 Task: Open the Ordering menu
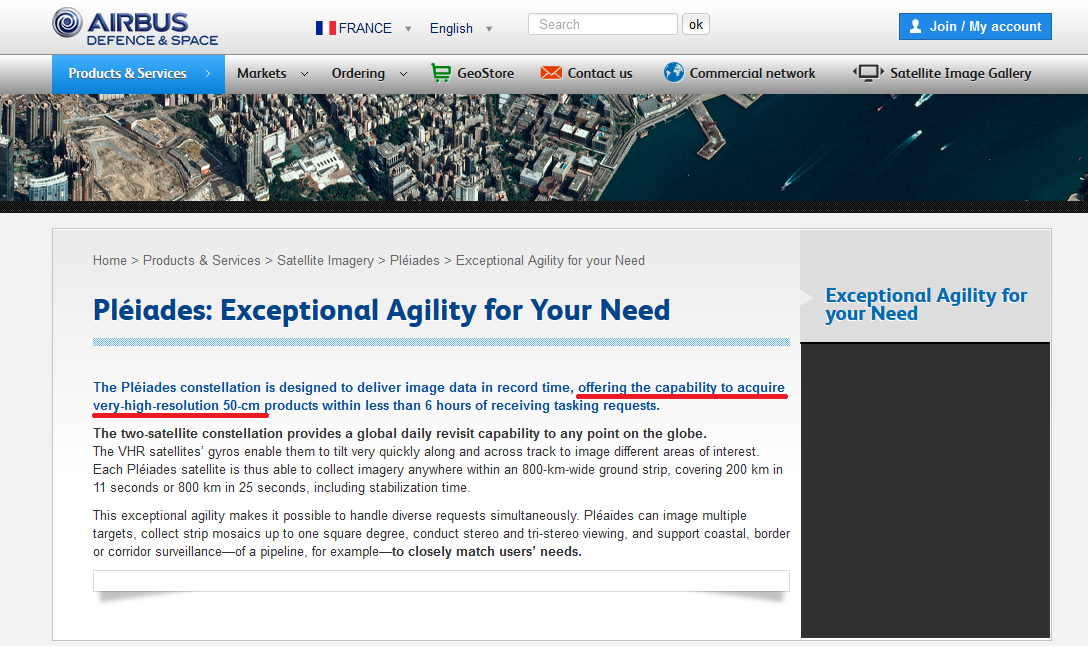(358, 74)
